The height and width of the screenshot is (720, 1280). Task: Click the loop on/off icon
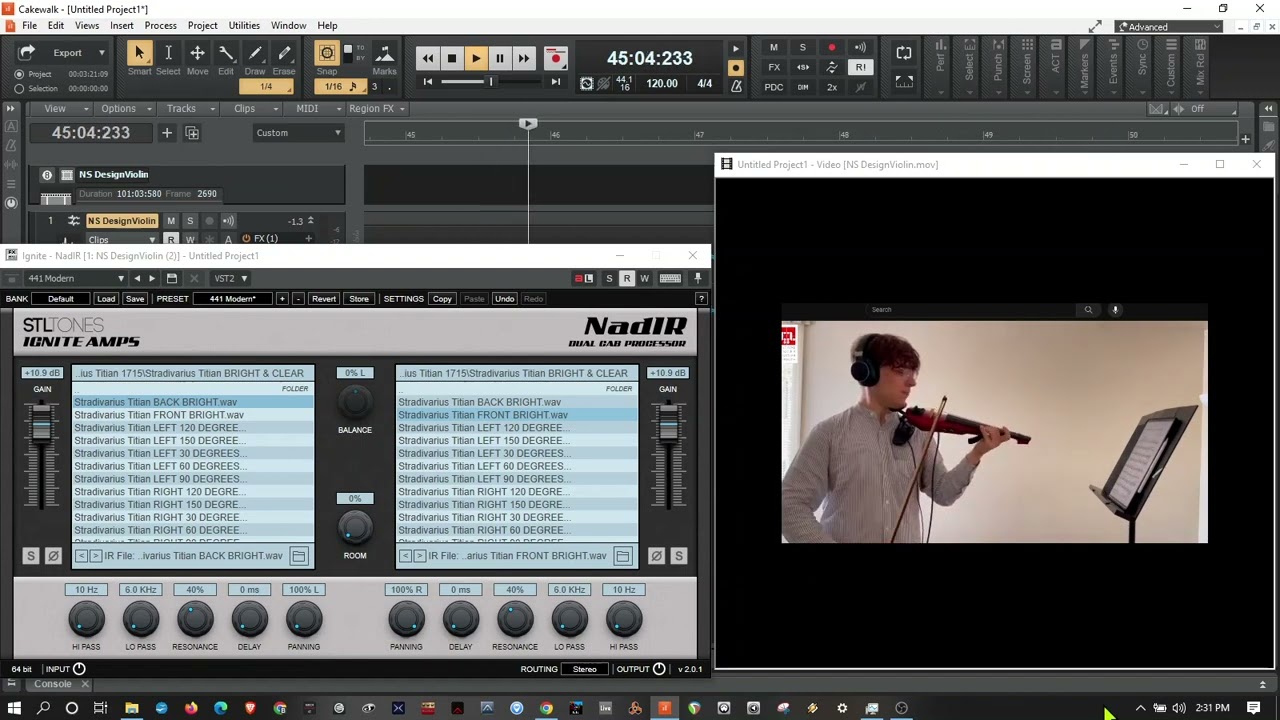coord(904,53)
